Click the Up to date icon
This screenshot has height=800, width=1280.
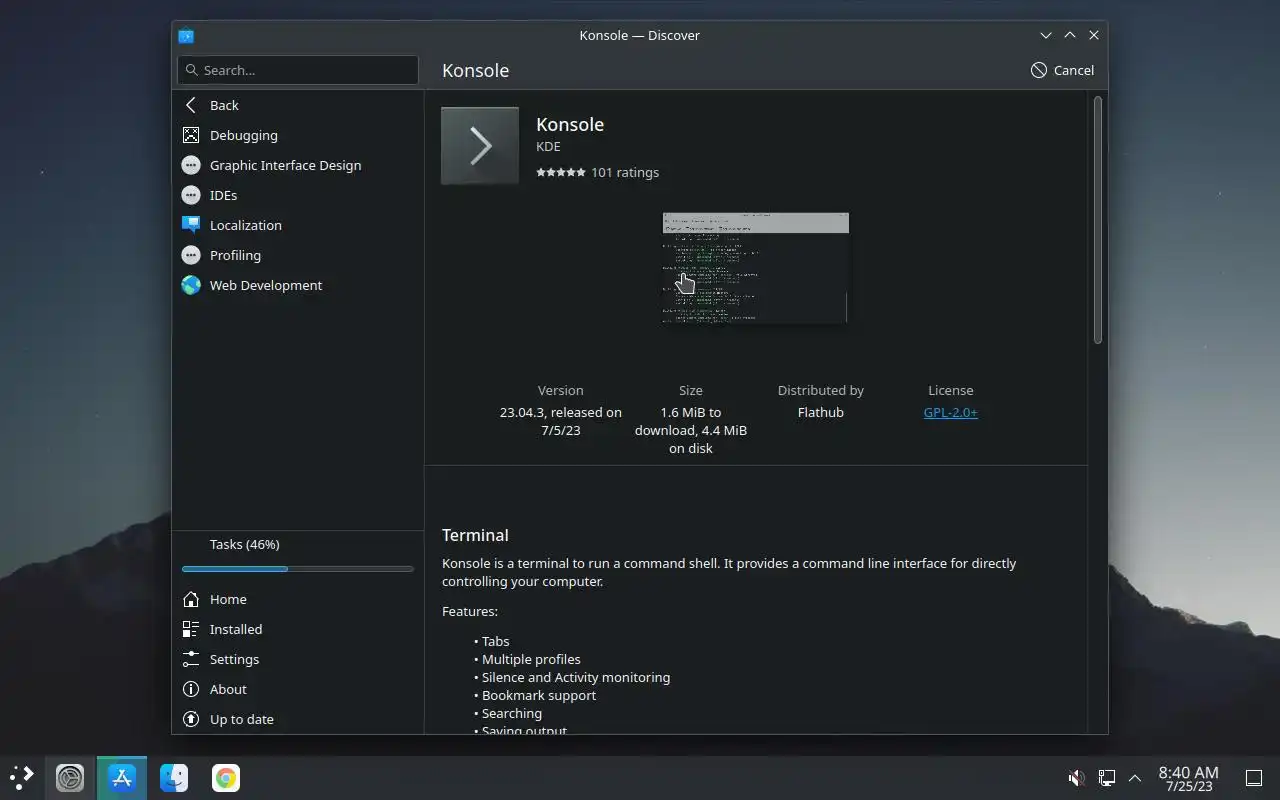coord(191,719)
